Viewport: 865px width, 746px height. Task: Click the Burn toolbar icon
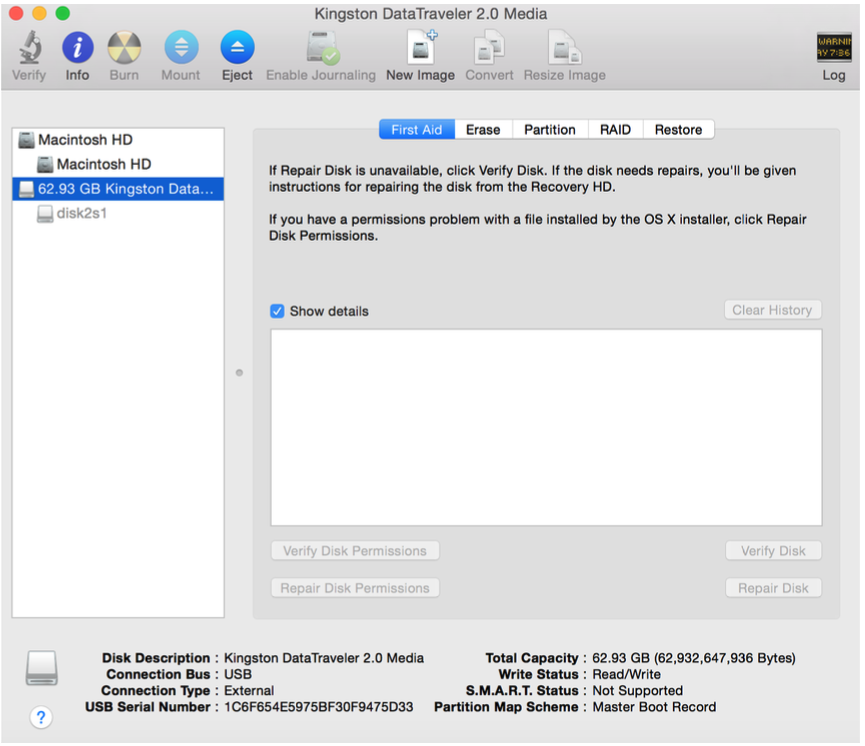tap(124, 47)
